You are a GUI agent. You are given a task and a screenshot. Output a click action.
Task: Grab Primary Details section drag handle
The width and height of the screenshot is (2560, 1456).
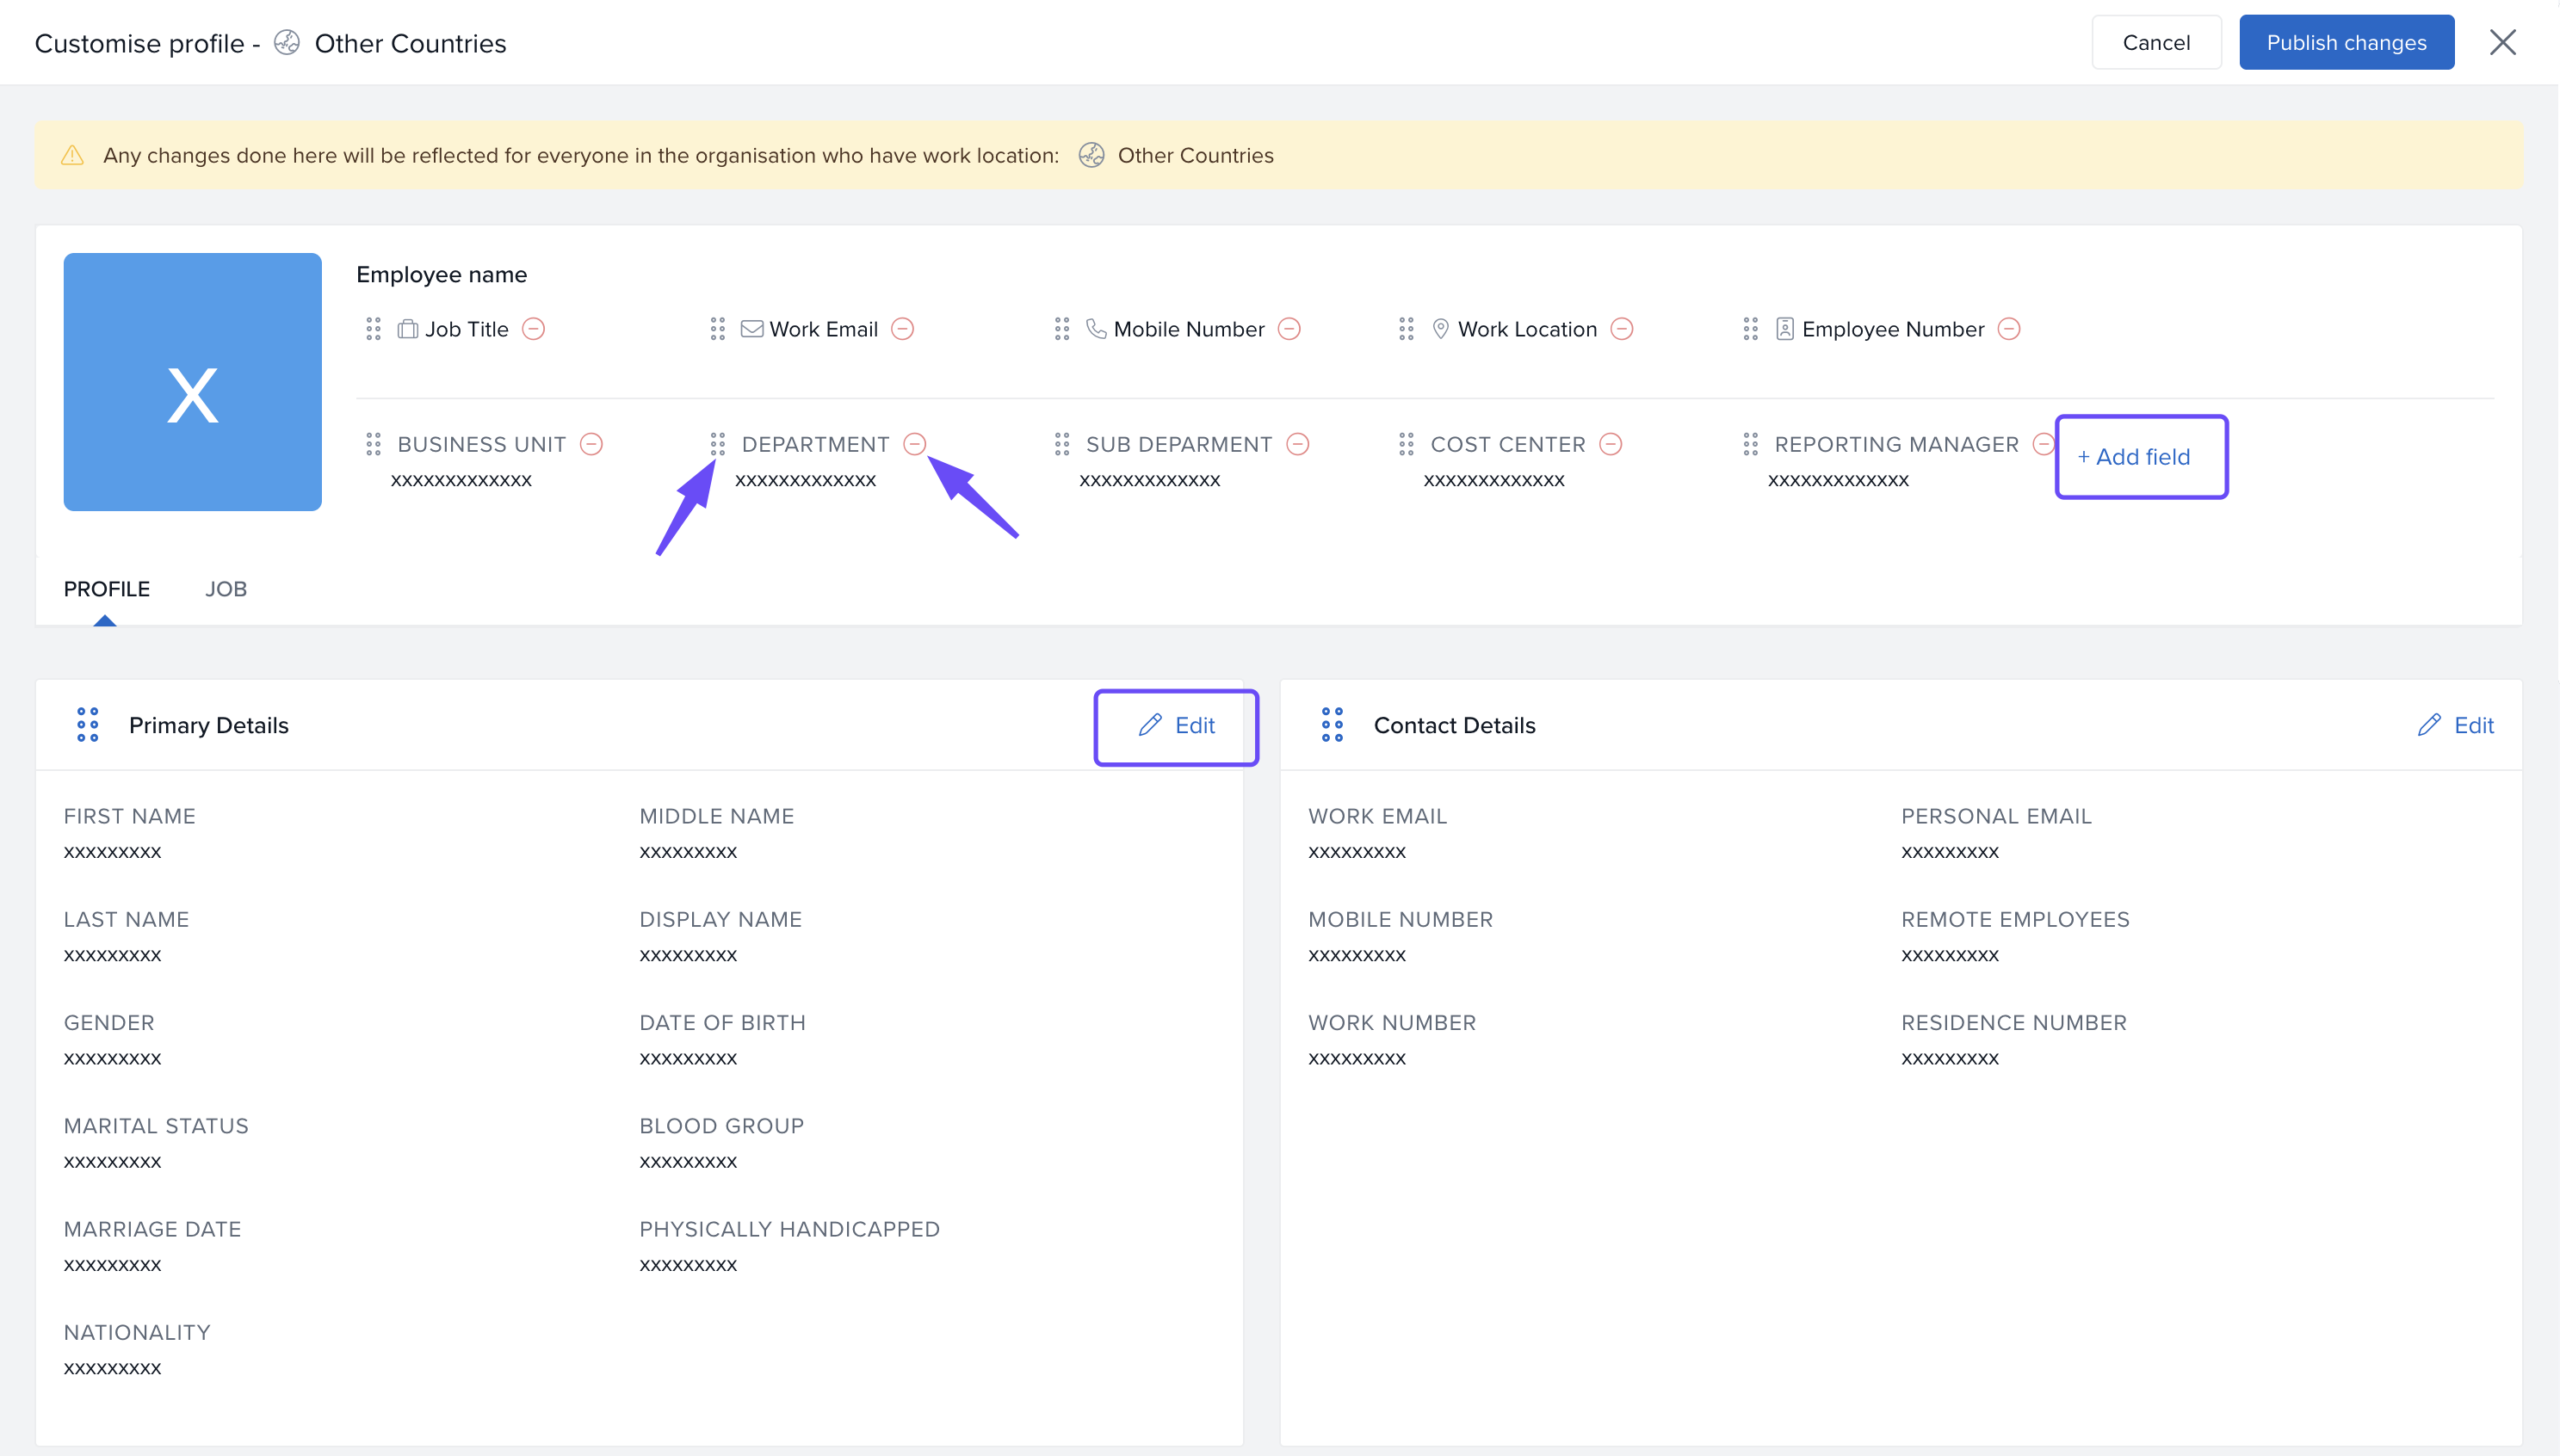88,725
